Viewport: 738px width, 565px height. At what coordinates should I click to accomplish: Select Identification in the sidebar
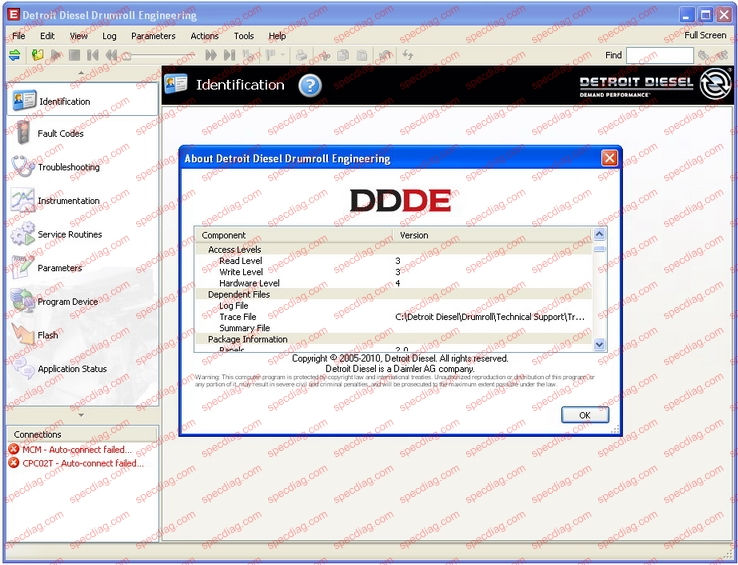point(83,100)
